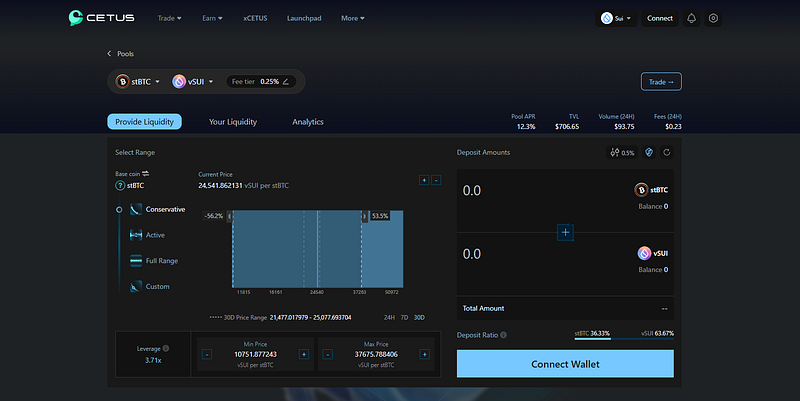Switch to Analytics tab
800x401 pixels.
(x=308, y=122)
